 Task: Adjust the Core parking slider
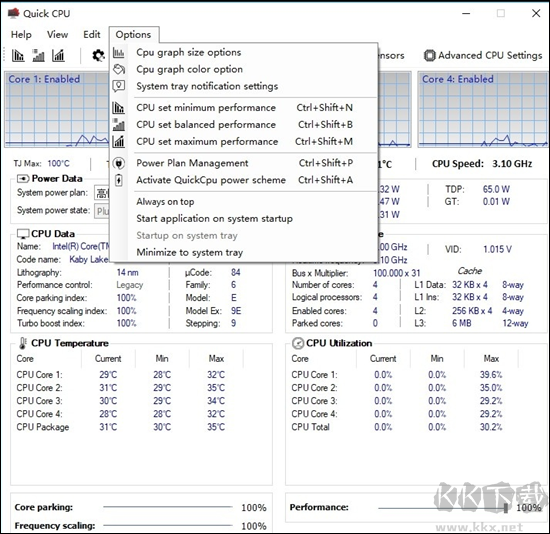tap(168, 507)
